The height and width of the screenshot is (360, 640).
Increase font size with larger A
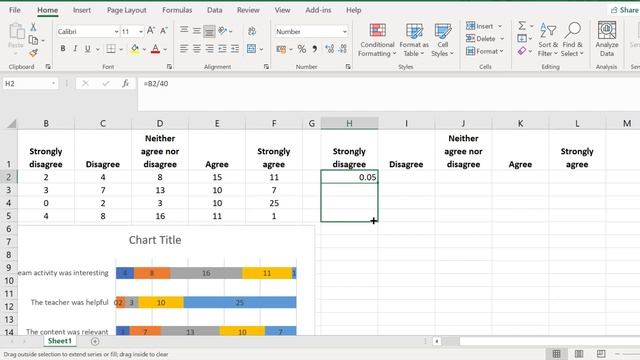tap(151, 31)
